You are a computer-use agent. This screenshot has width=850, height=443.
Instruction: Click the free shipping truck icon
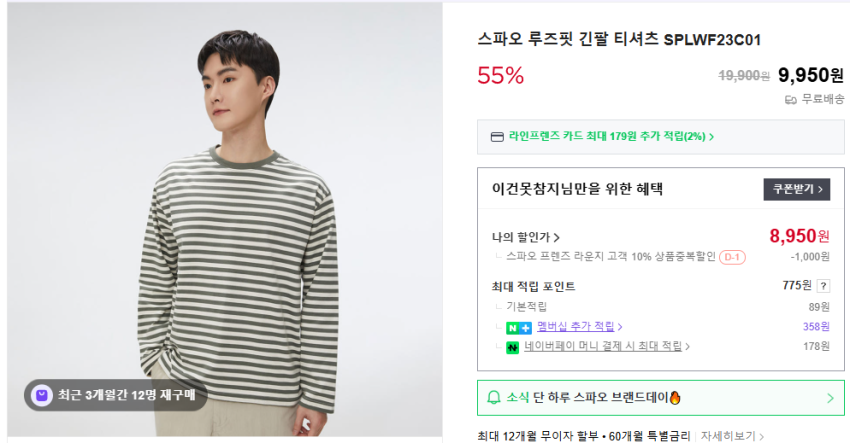790,99
